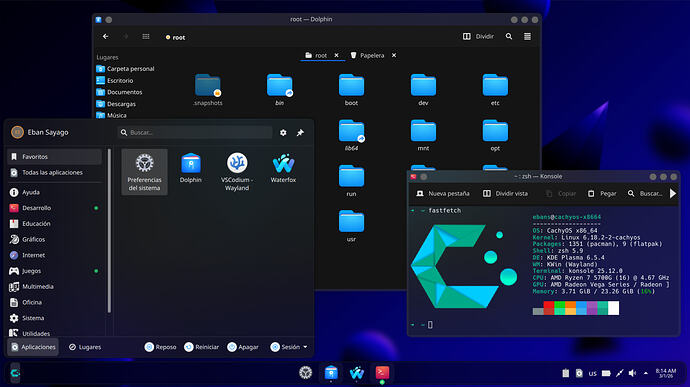This screenshot has width=690, height=387.
Task: Select the etc folder
Action: pos(495,90)
